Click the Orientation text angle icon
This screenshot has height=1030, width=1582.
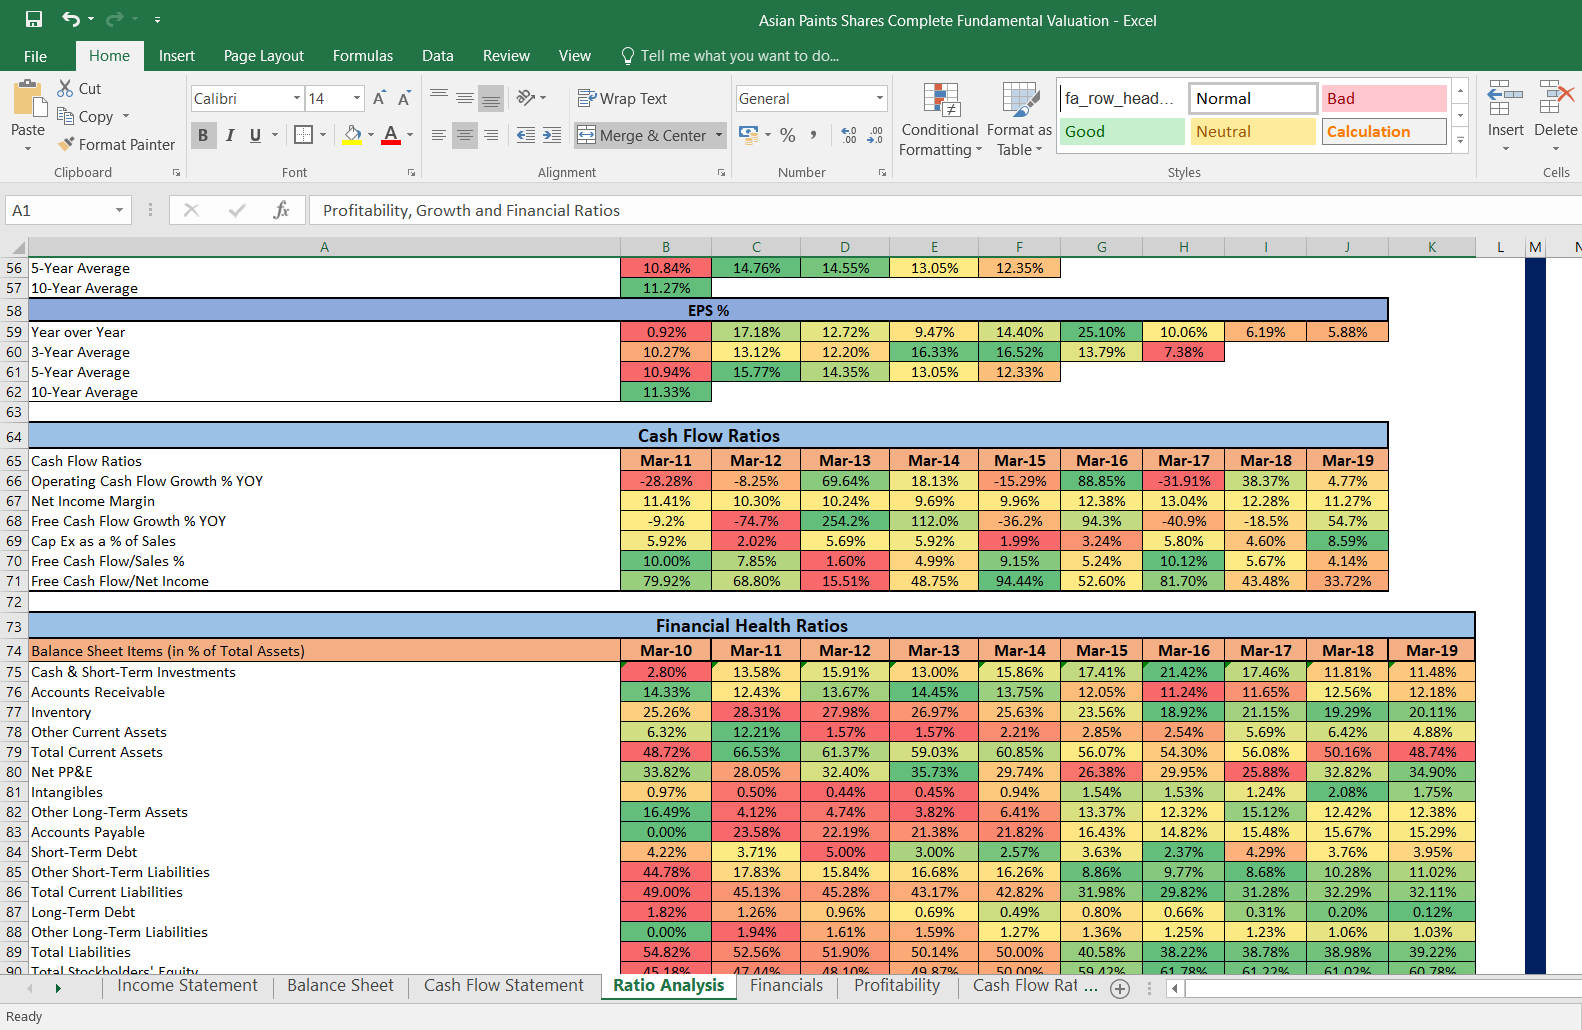(526, 98)
